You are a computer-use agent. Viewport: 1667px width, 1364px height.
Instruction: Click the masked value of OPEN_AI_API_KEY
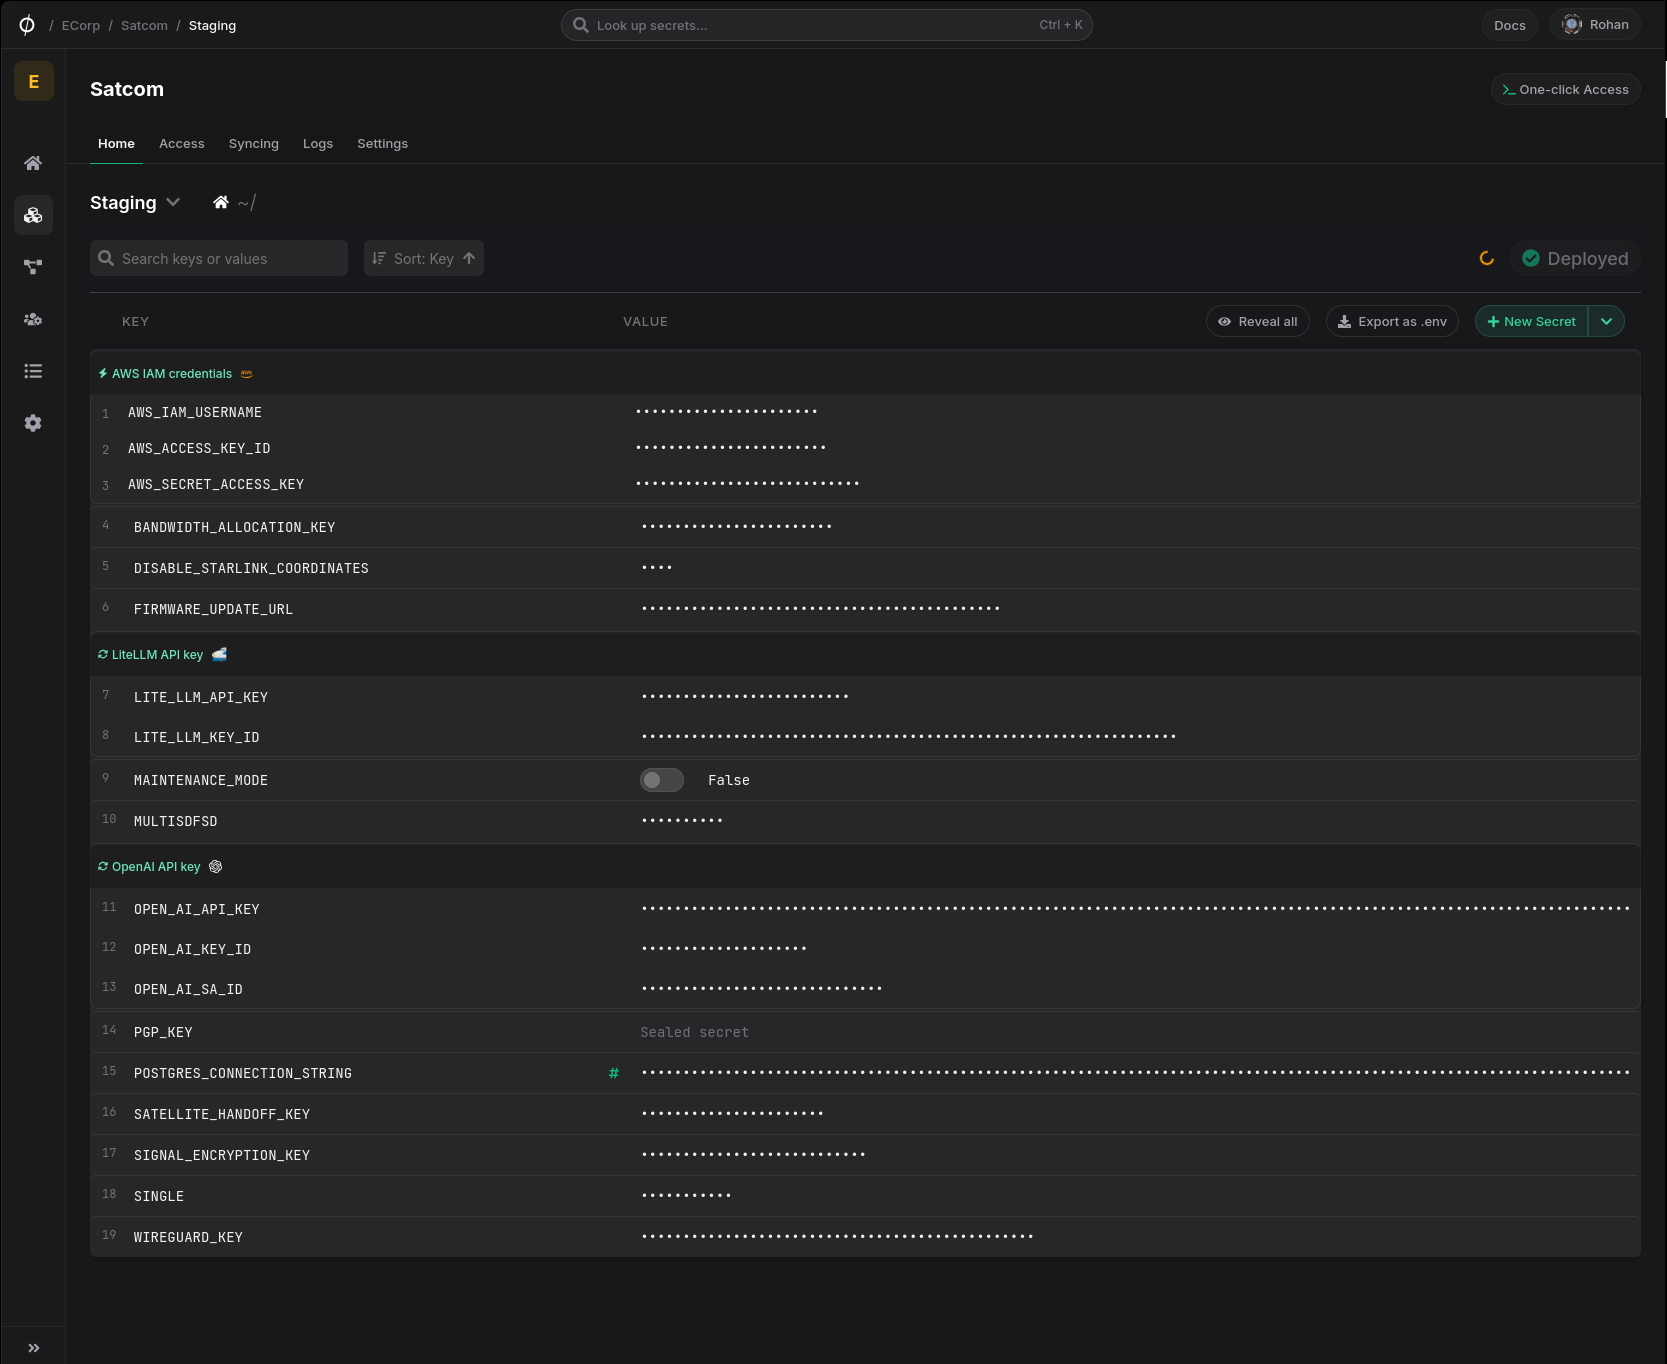click(1136, 909)
